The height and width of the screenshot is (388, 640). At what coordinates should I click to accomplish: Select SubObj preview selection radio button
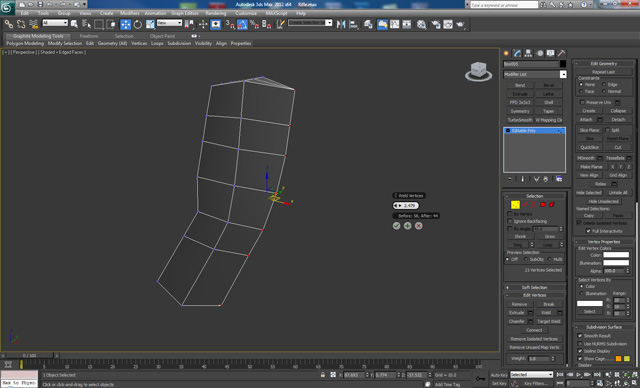526,259
